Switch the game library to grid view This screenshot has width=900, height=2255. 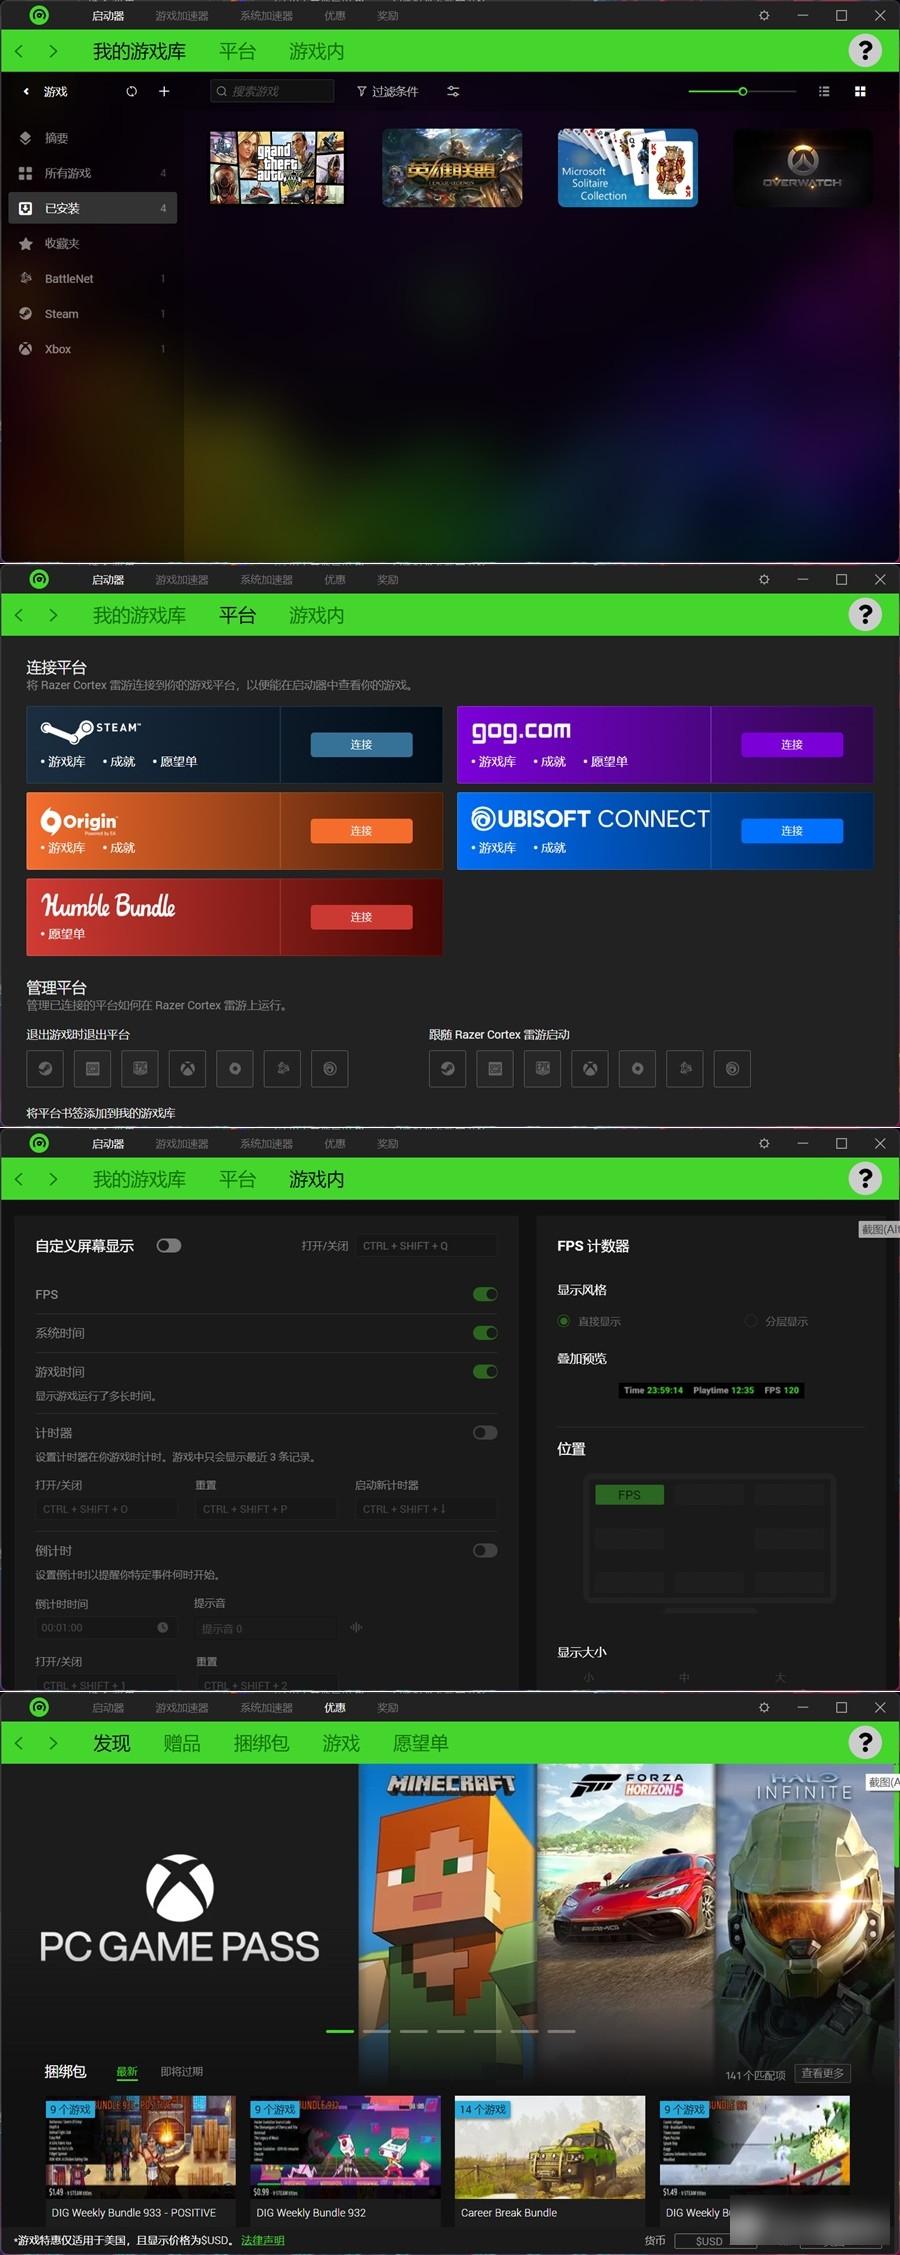[x=860, y=91]
